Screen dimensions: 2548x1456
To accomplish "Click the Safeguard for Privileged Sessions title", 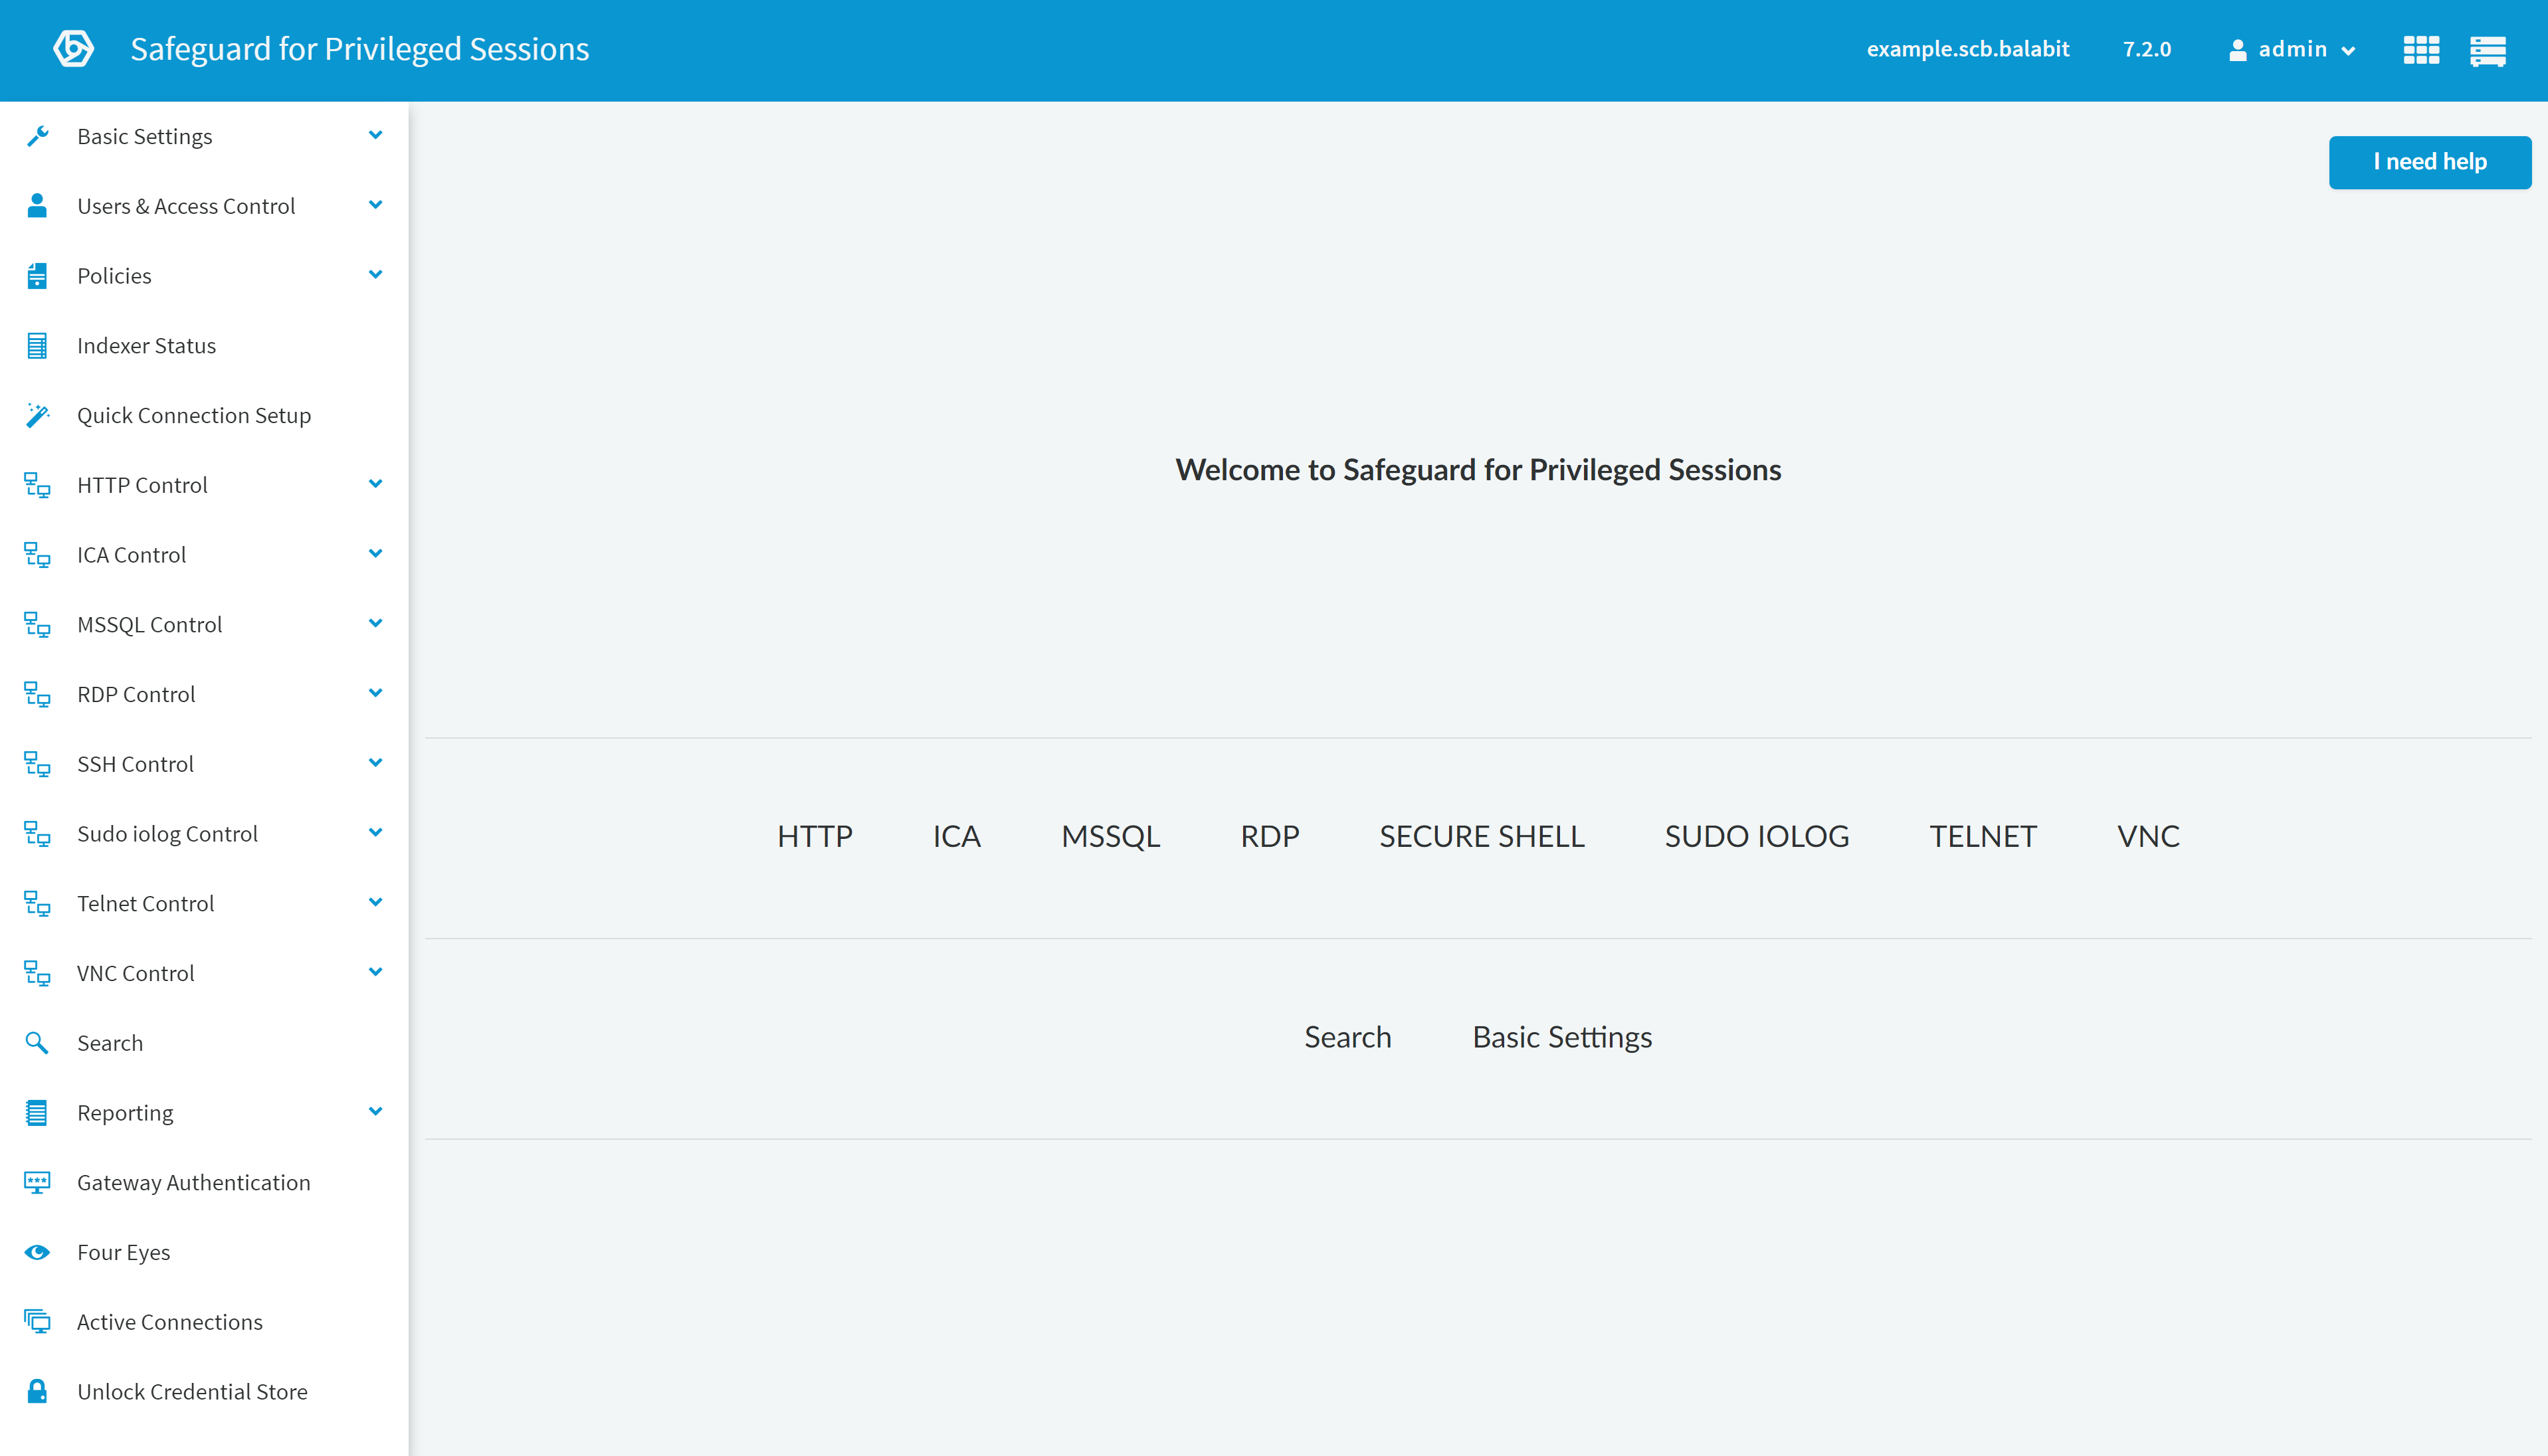I will tap(360, 49).
